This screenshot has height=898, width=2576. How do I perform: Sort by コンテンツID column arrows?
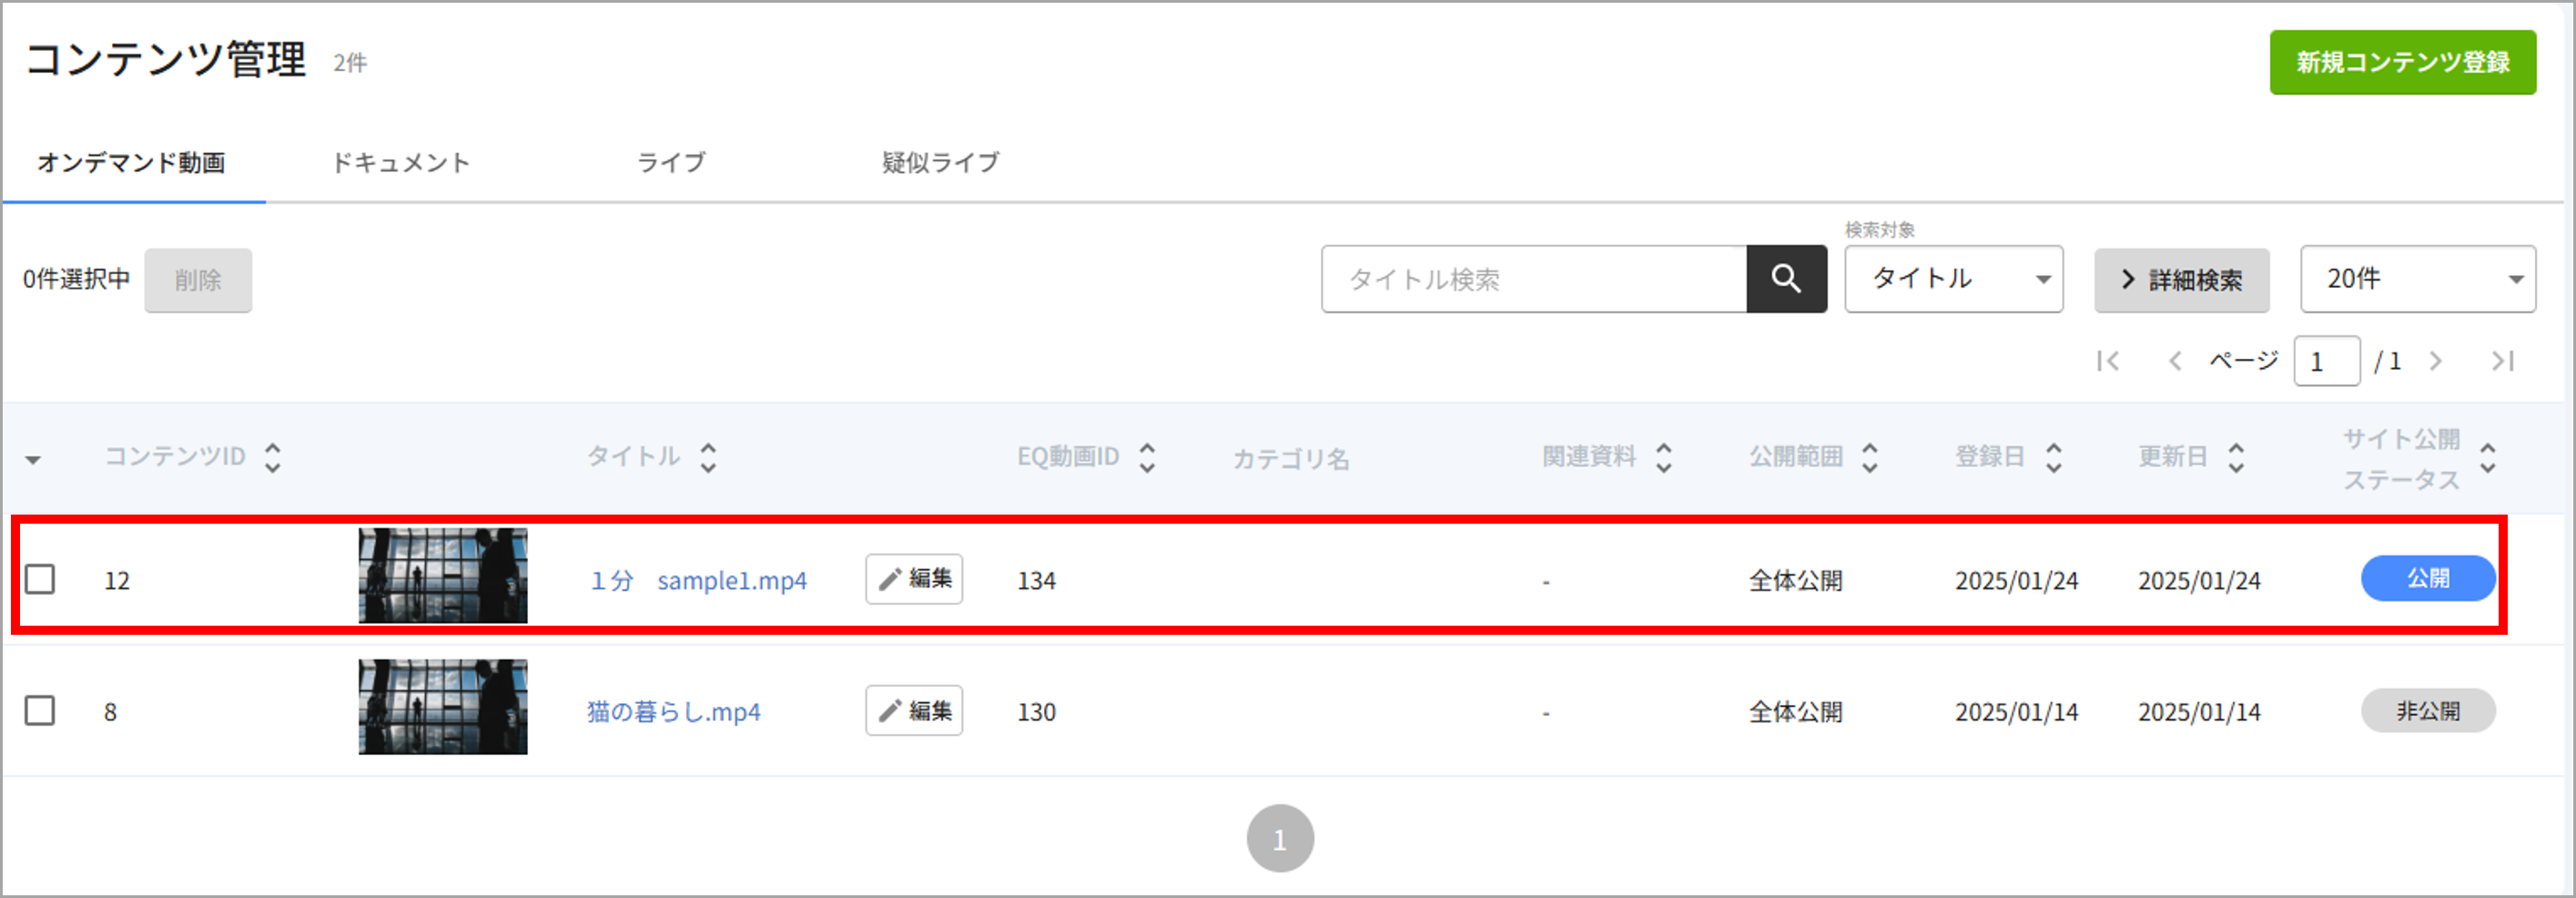coord(272,457)
